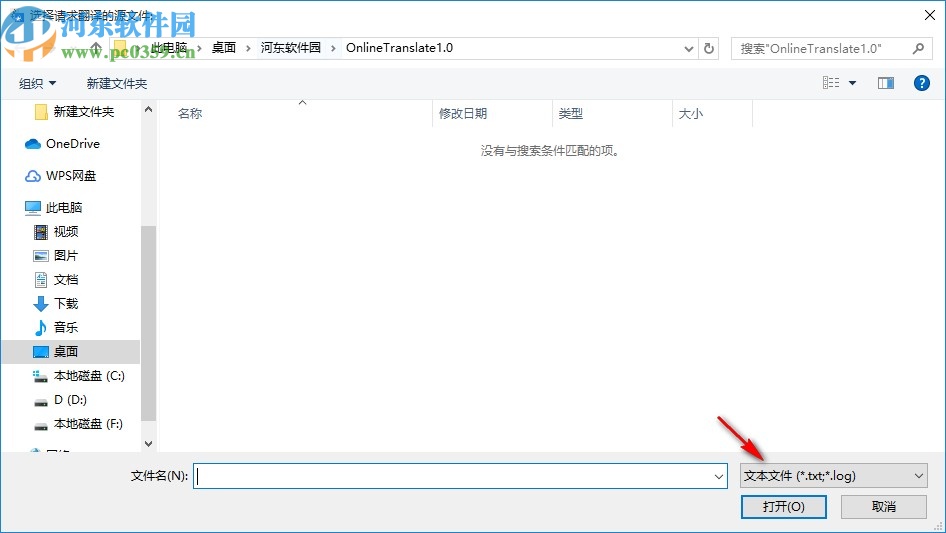Viewport: 946px width, 533px height.
Task: Click the 河东软件园 breadcrumb segment
Action: click(x=290, y=48)
